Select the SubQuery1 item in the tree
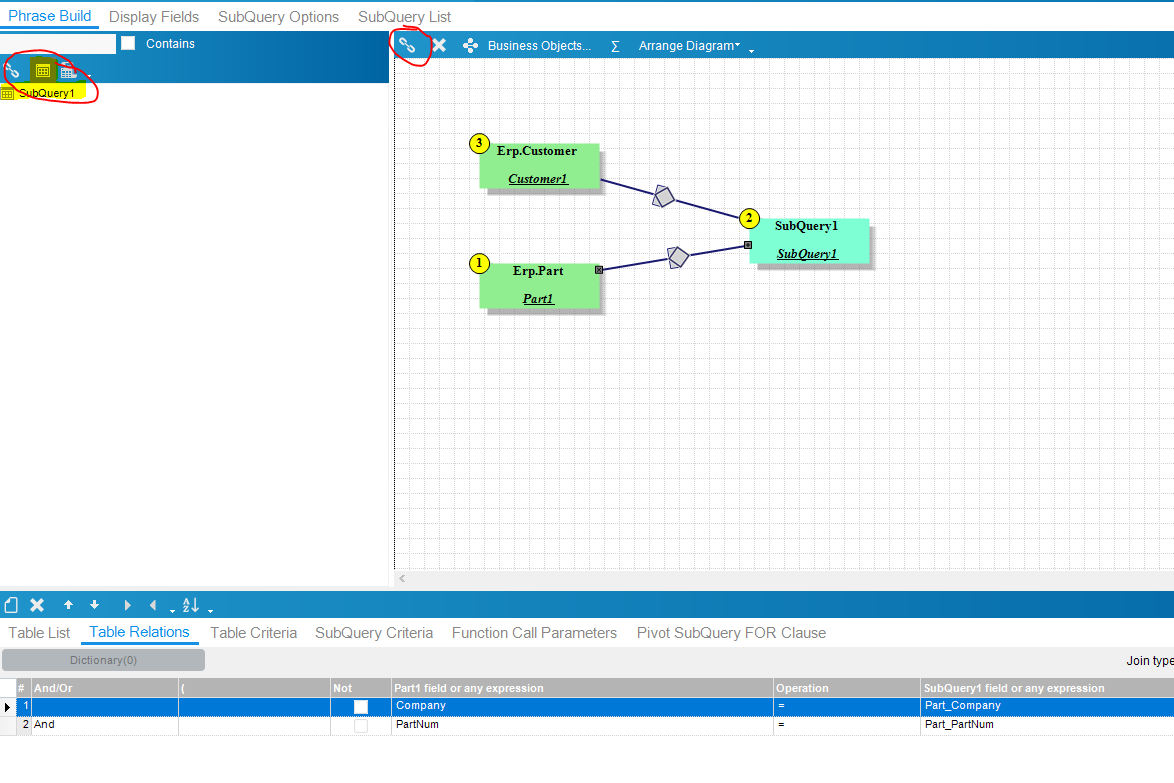1174x783 pixels. [x=46, y=93]
